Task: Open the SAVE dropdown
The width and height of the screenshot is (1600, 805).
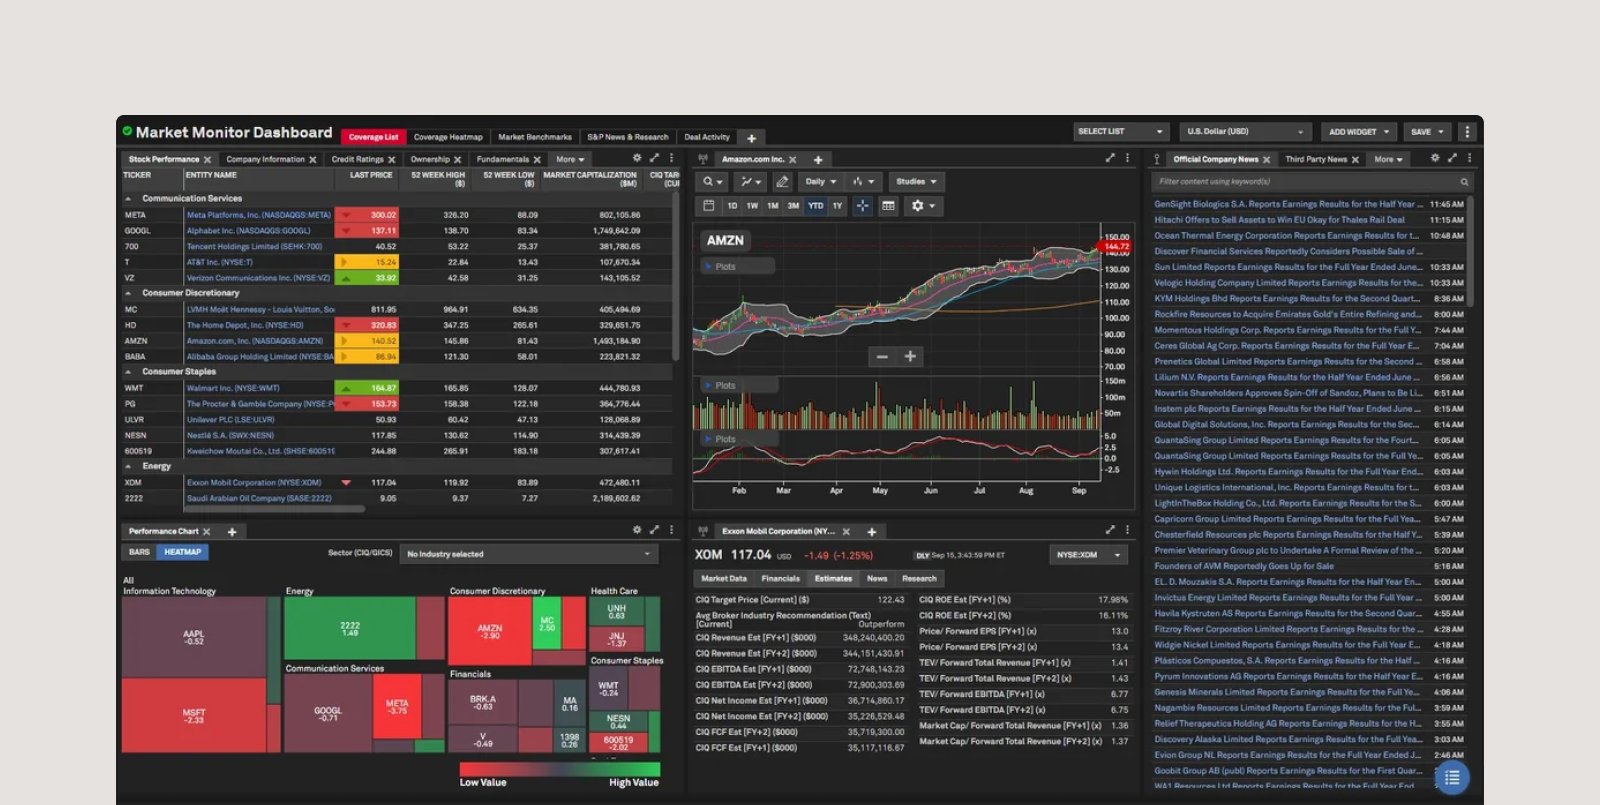Action: tap(1427, 132)
